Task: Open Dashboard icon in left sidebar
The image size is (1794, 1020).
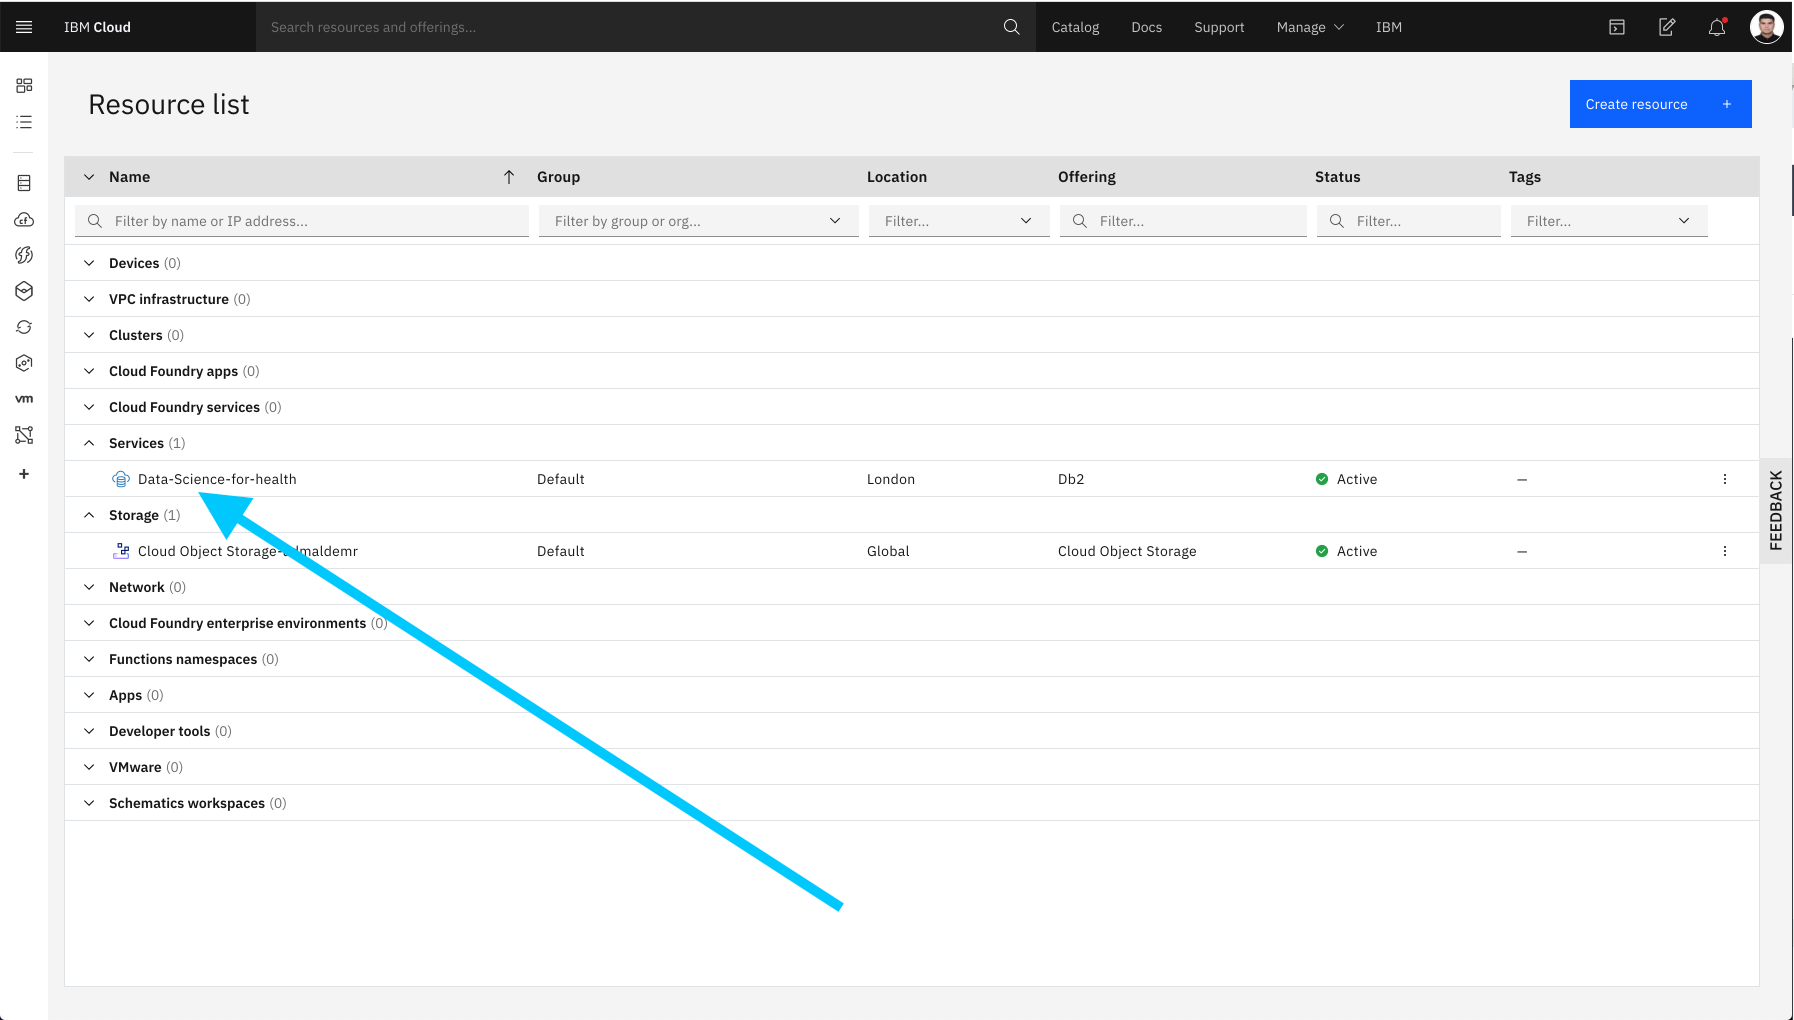Action: (24, 86)
